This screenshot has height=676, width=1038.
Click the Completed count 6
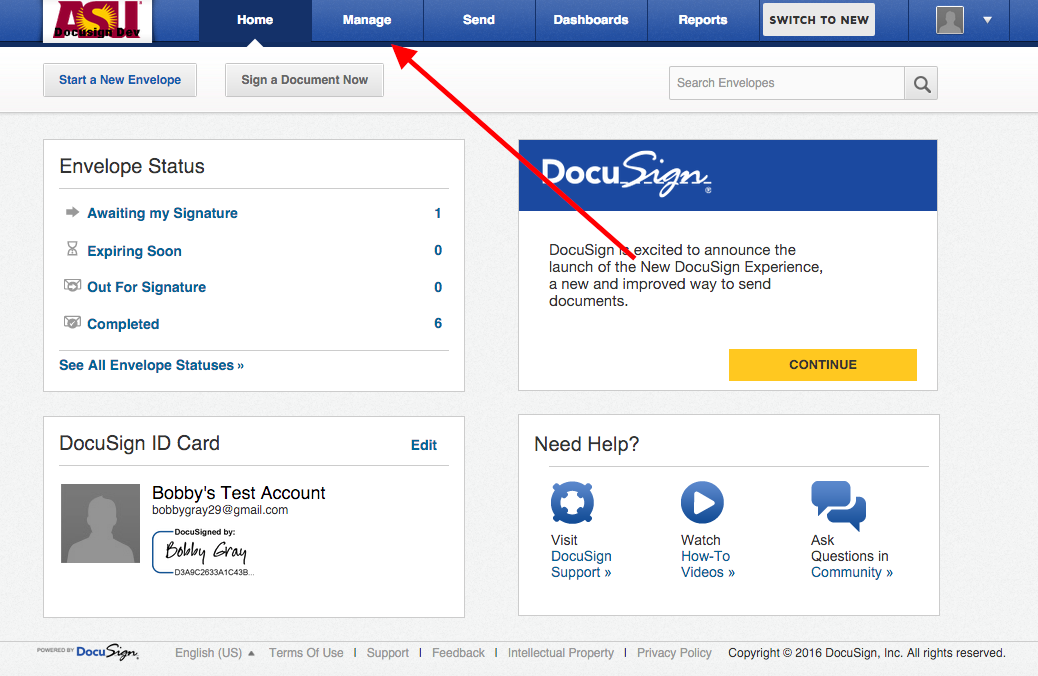point(438,323)
